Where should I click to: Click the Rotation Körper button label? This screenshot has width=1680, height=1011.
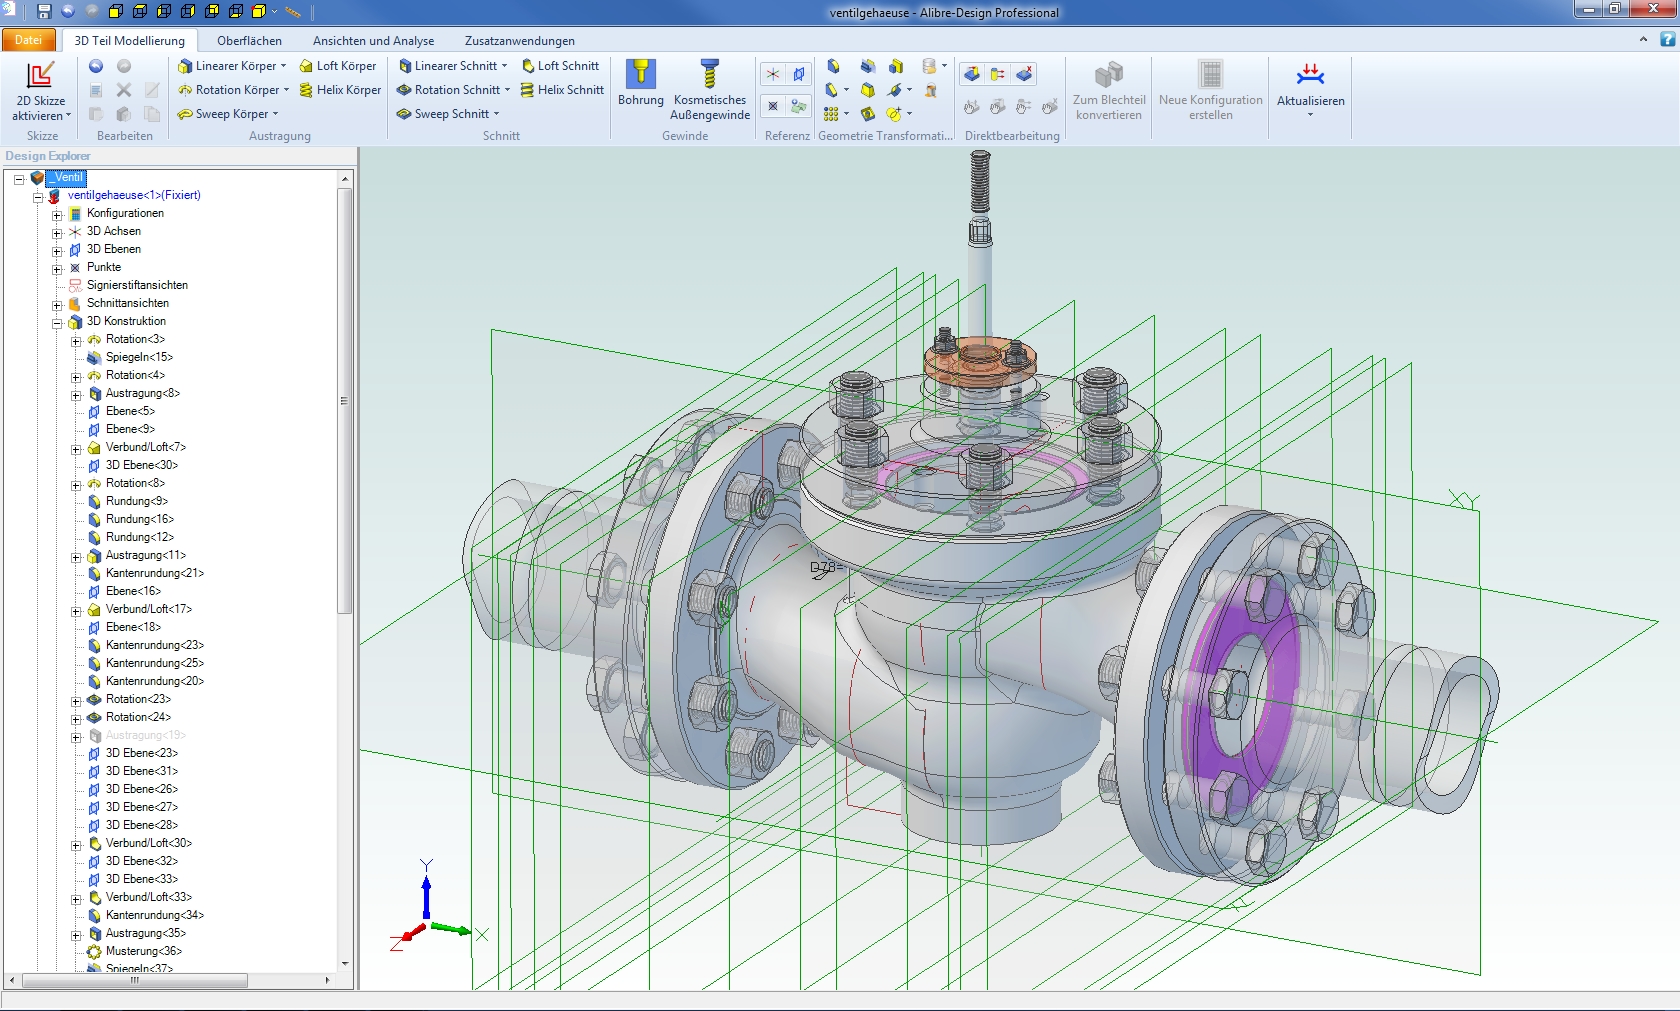[x=238, y=90]
